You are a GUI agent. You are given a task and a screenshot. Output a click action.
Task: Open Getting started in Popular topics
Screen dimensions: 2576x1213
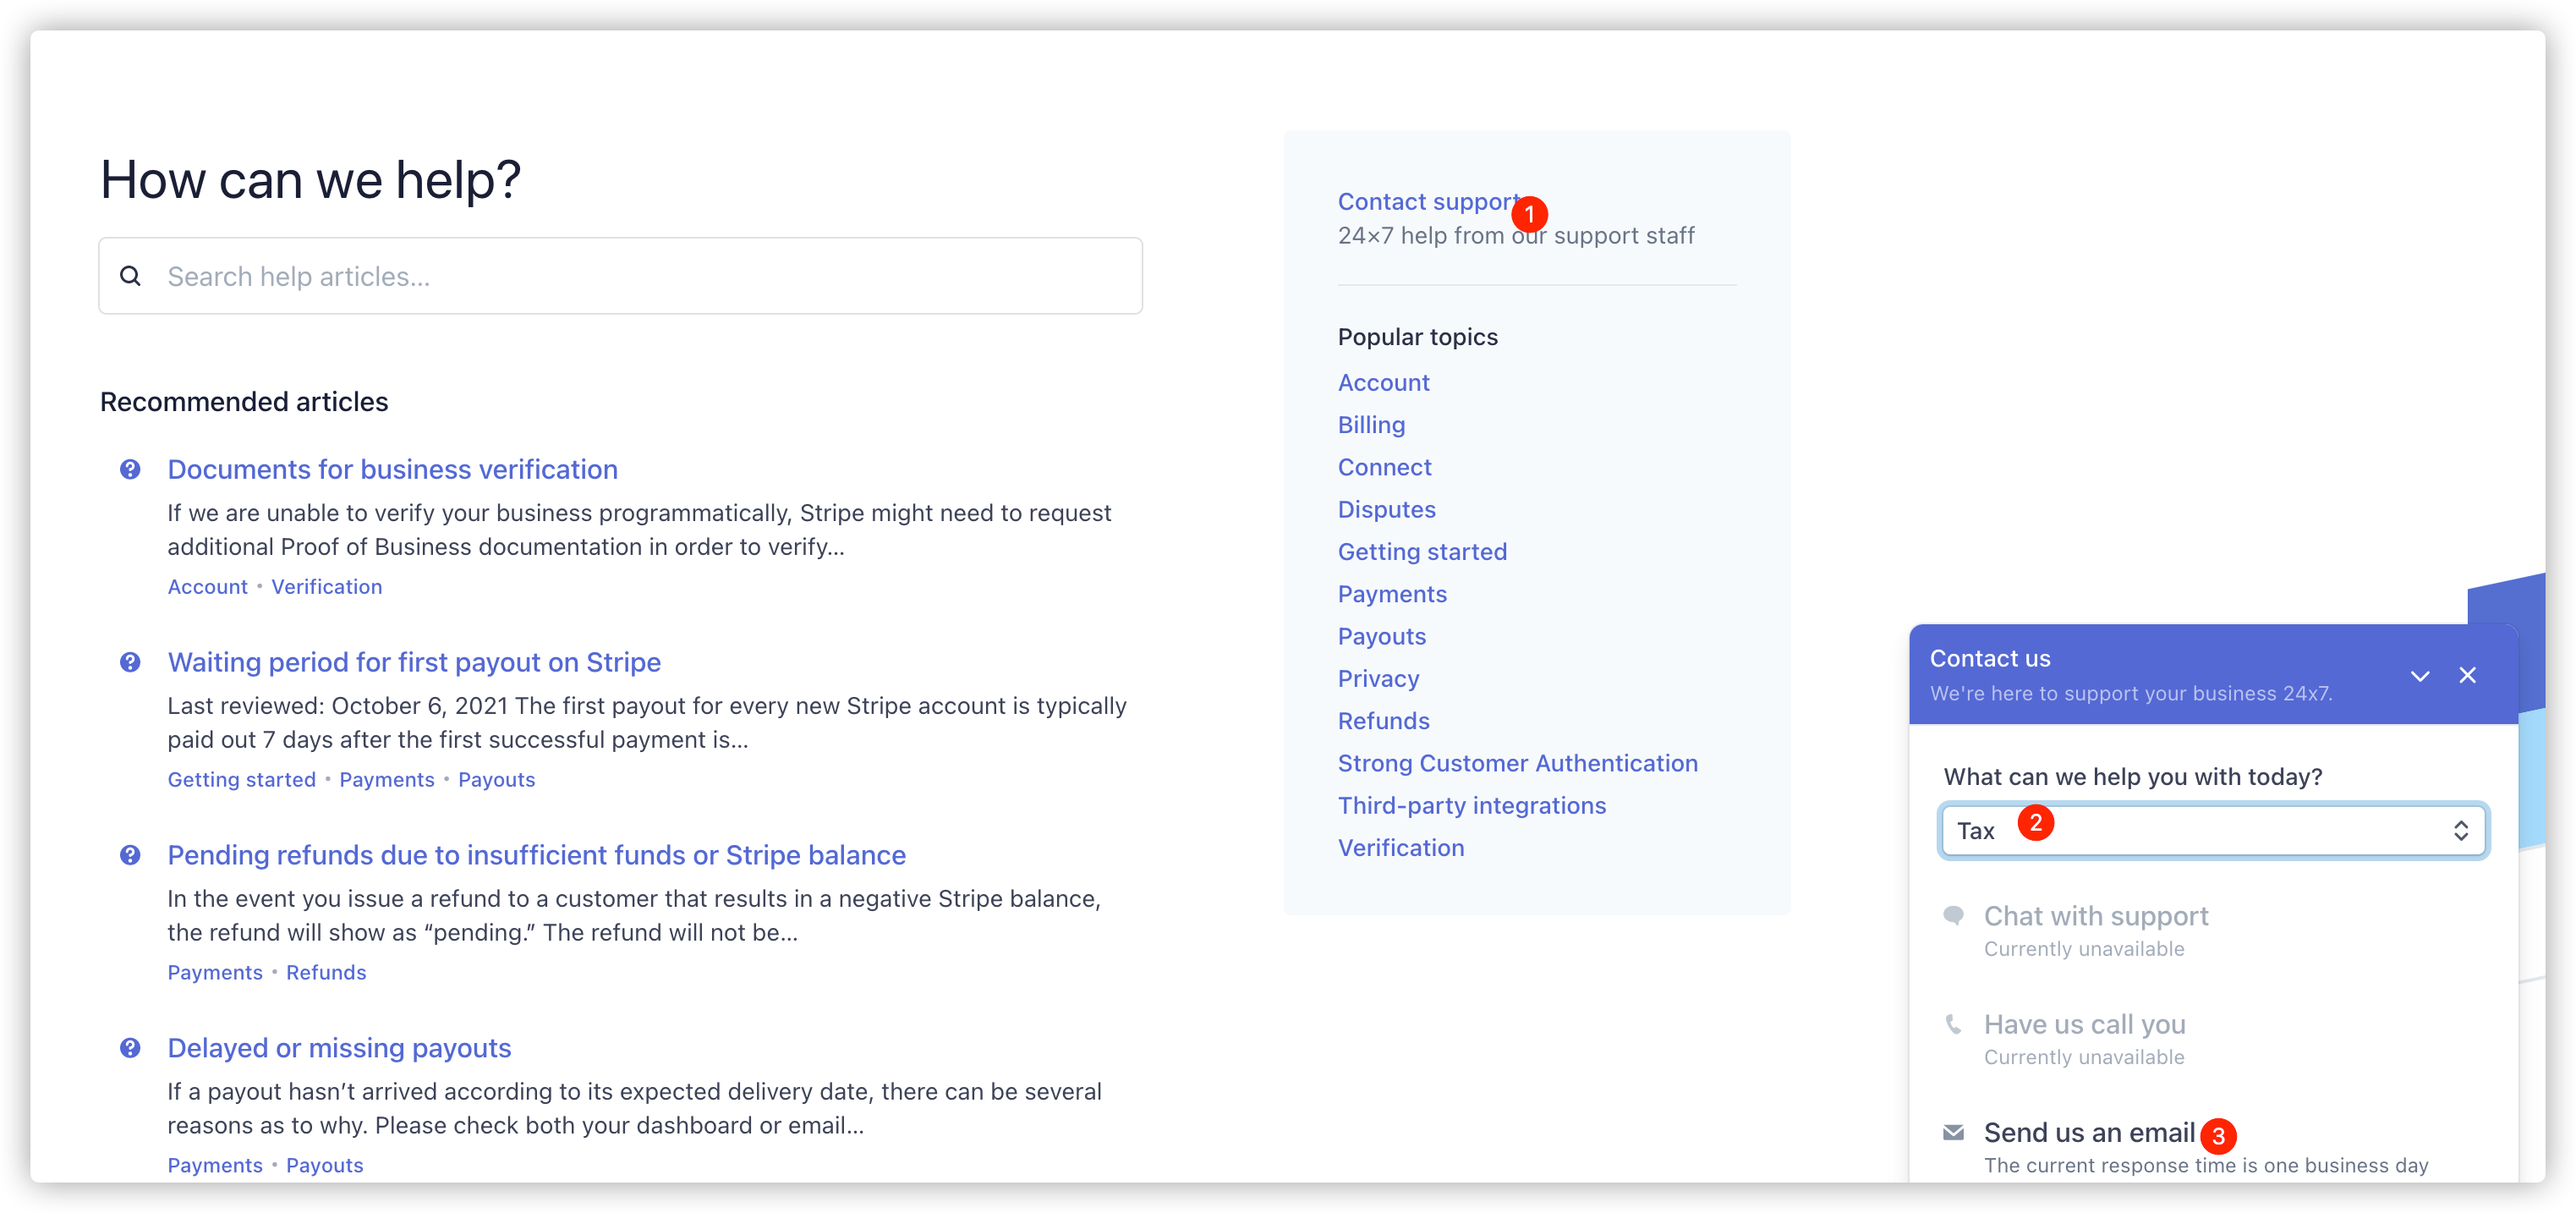(1422, 552)
